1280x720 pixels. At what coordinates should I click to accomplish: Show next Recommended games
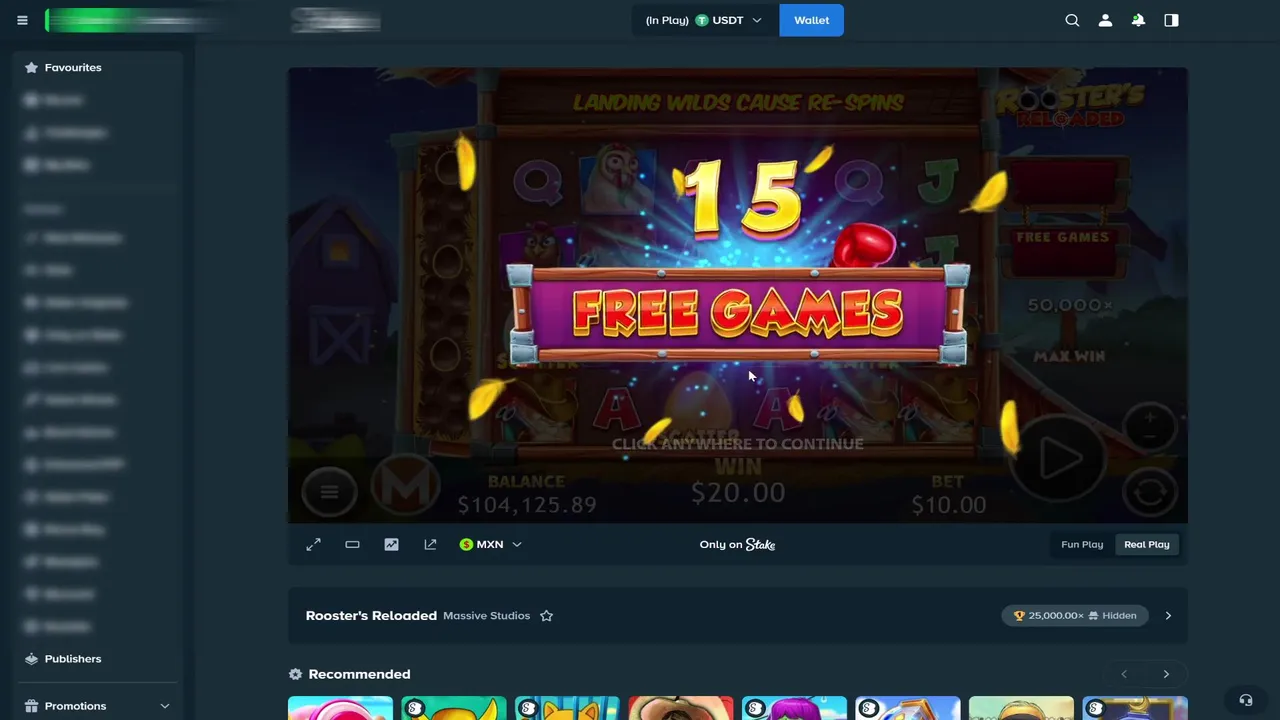[1166, 674]
